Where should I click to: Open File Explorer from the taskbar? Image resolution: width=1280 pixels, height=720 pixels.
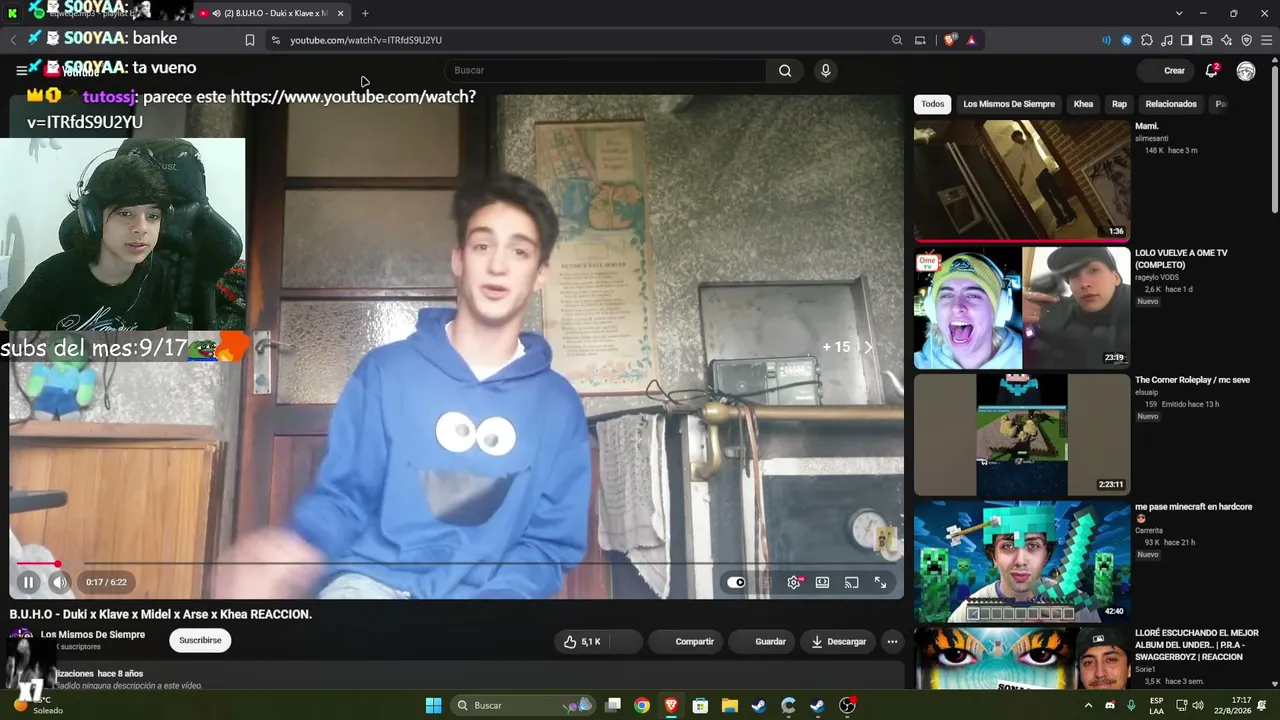click(730, 705)
